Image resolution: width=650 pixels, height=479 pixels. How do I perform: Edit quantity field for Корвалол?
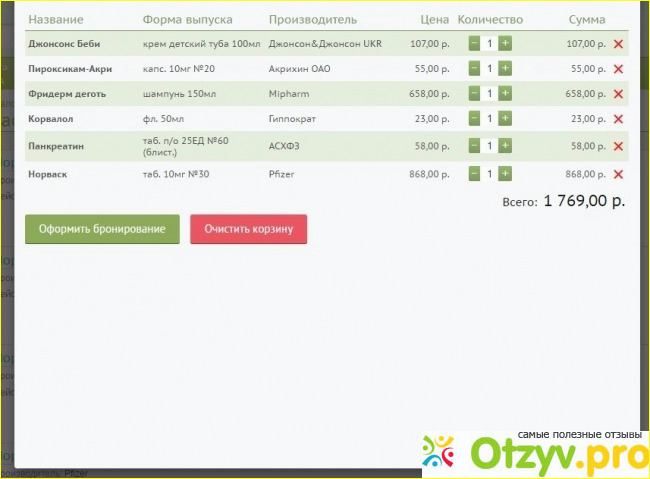[490, 119]
